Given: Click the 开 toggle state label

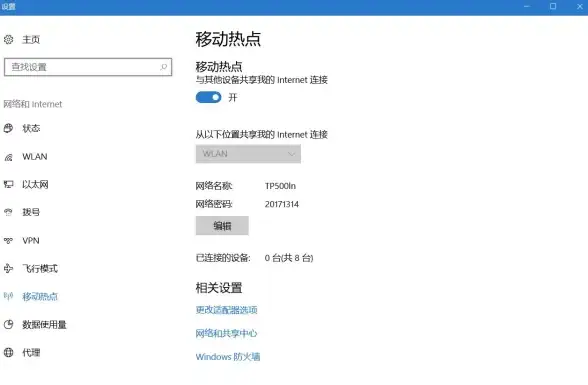Looking at the screenshot, I should pyautogui.click(x=233, y=97).
